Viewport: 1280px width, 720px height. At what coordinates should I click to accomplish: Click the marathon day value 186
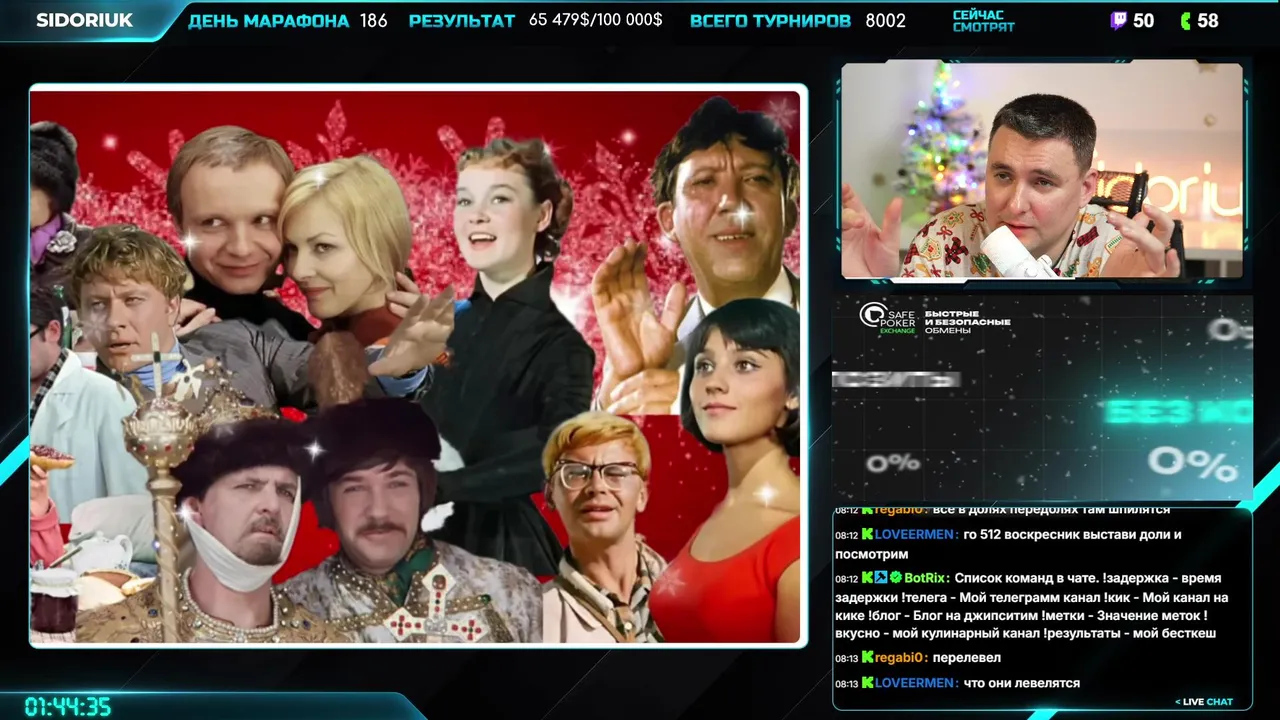pos(373,20)
